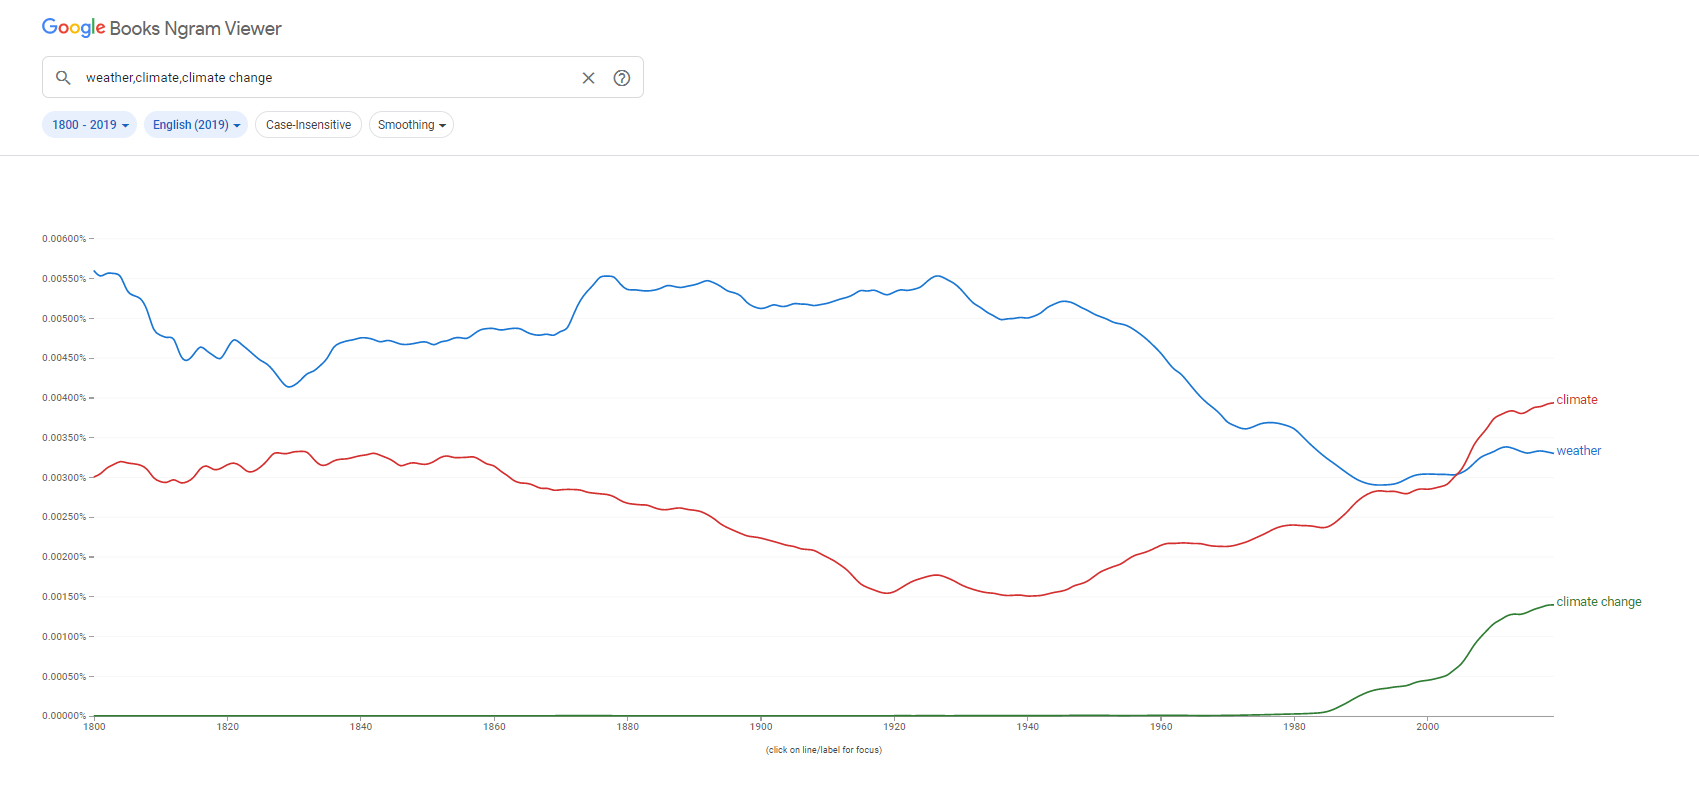
Task: Click the 2000 x-axis year marker
Action: click(x=1427, y=726)
